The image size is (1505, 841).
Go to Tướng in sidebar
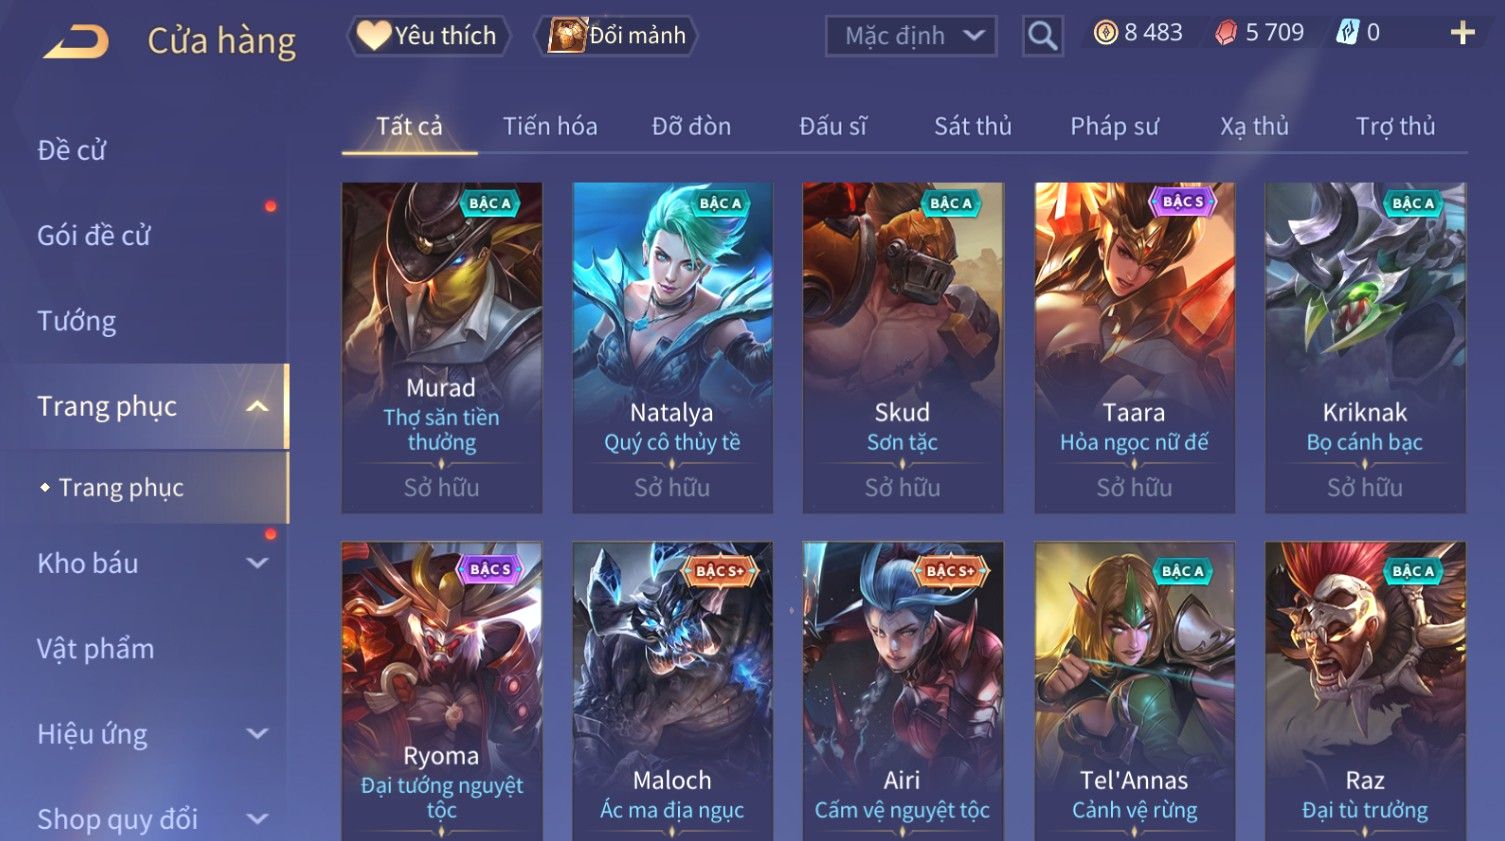pyautogui.click(x=76, y=321)
